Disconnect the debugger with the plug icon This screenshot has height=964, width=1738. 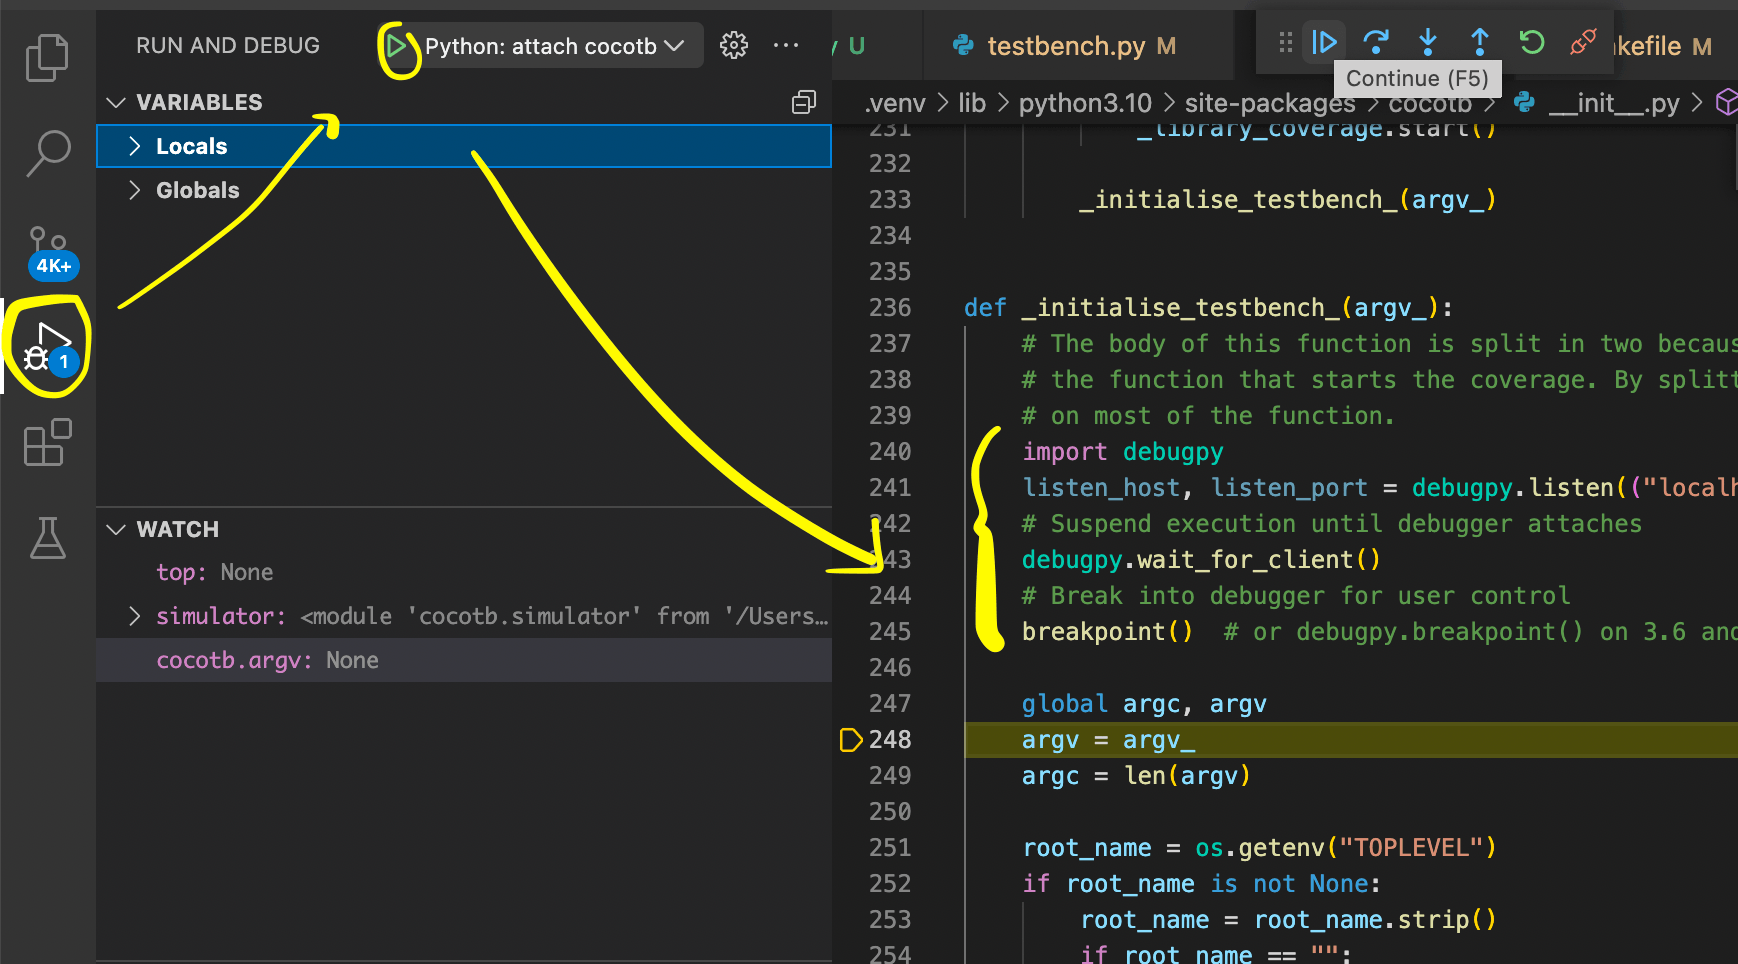(x=1583, y=42)
